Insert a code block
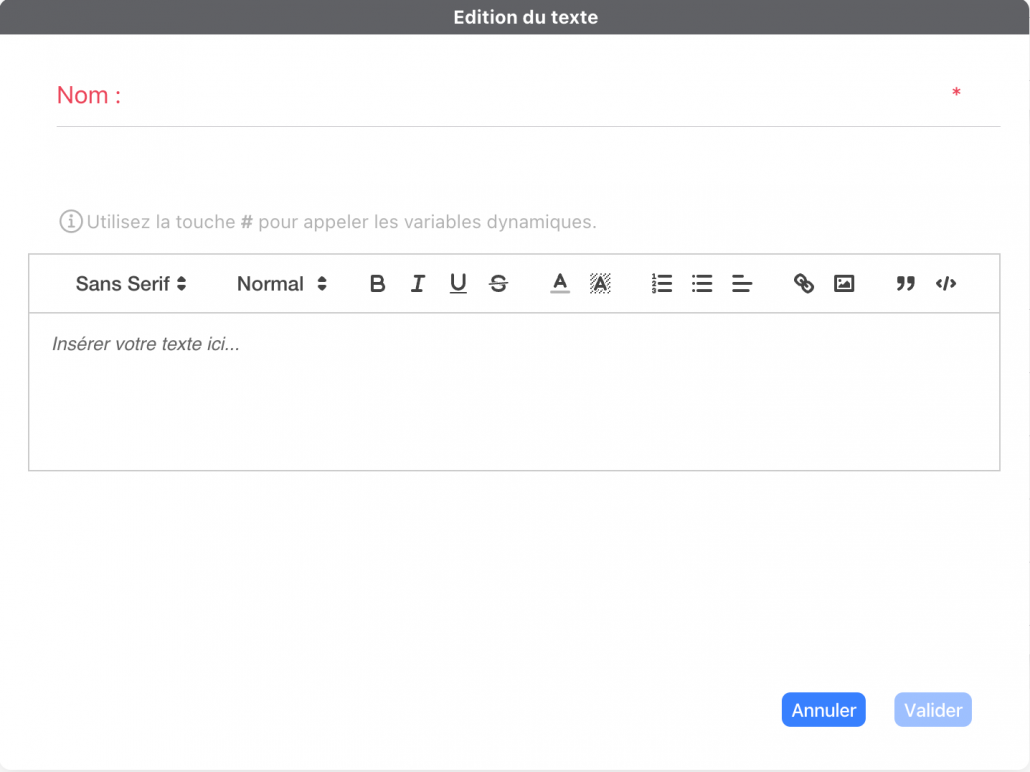Image resolution: width=1030 pixels, height=772 pixels. 946,284
